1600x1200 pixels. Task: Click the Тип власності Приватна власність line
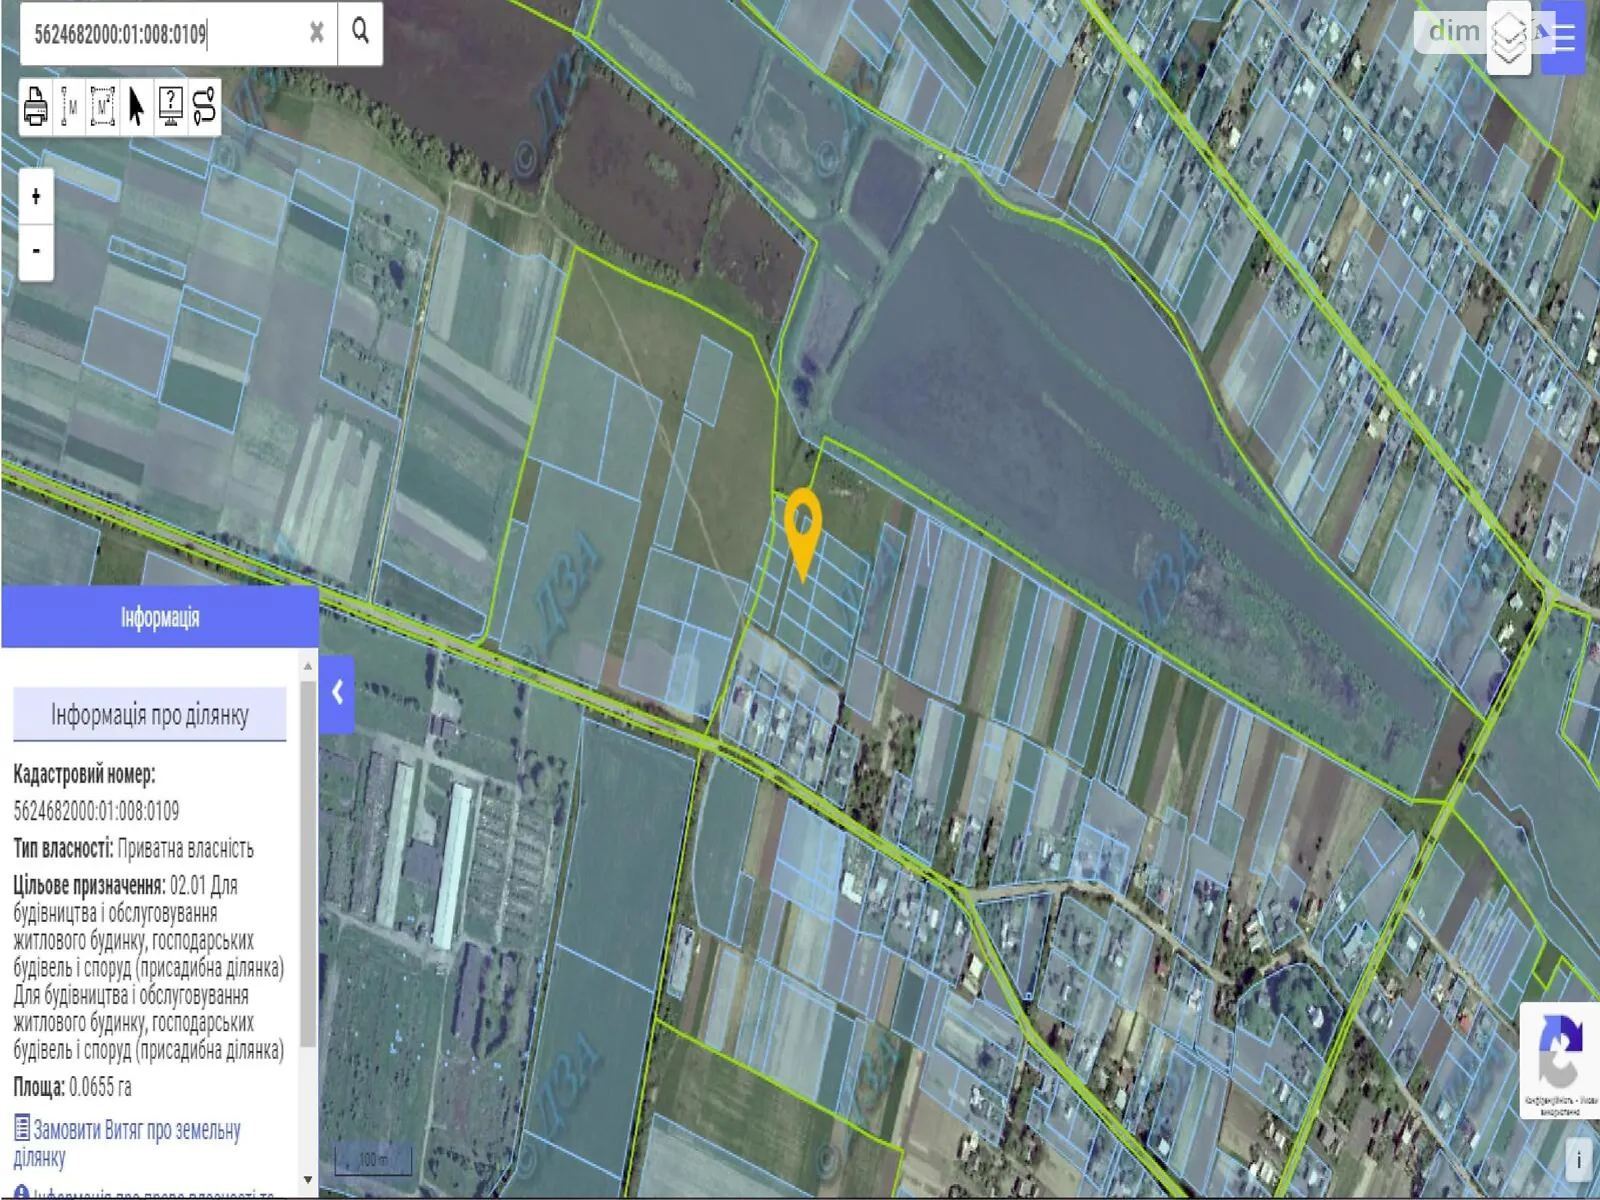point(133,849)
